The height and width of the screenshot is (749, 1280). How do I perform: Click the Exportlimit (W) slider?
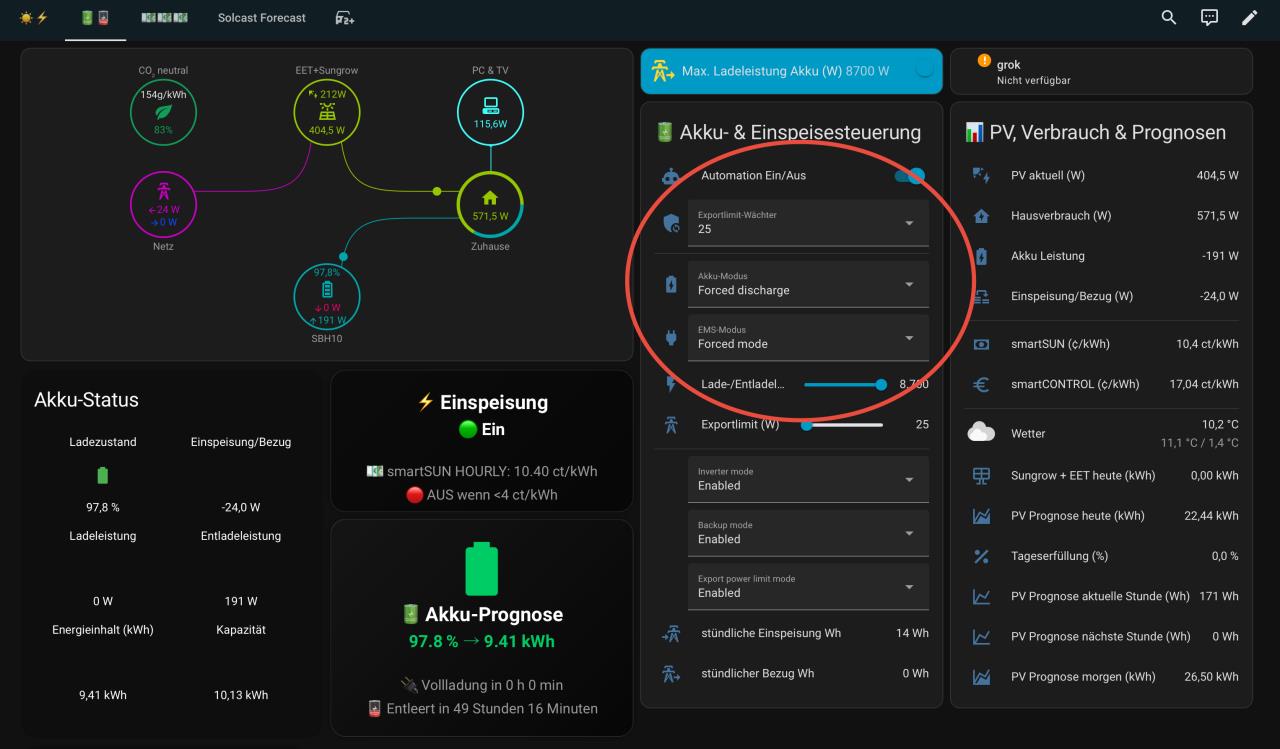tap(843, 425)
